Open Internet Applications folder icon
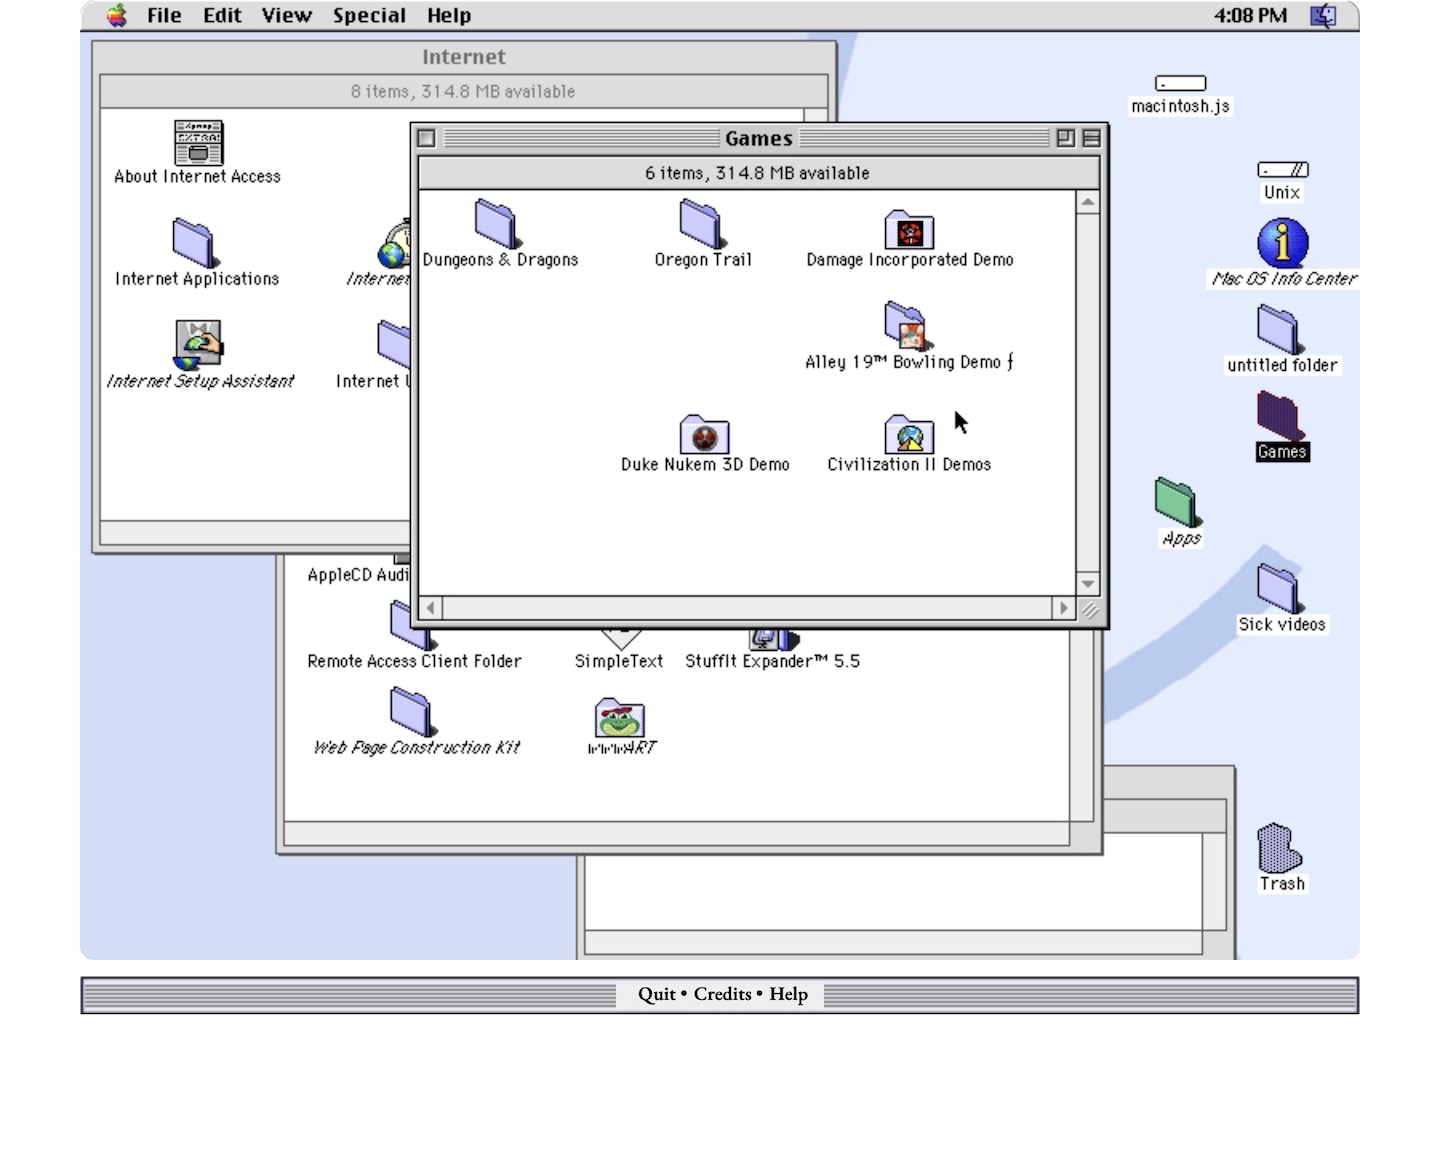The height and width of the screenshot is (1168, 1440). click(194, 243)
